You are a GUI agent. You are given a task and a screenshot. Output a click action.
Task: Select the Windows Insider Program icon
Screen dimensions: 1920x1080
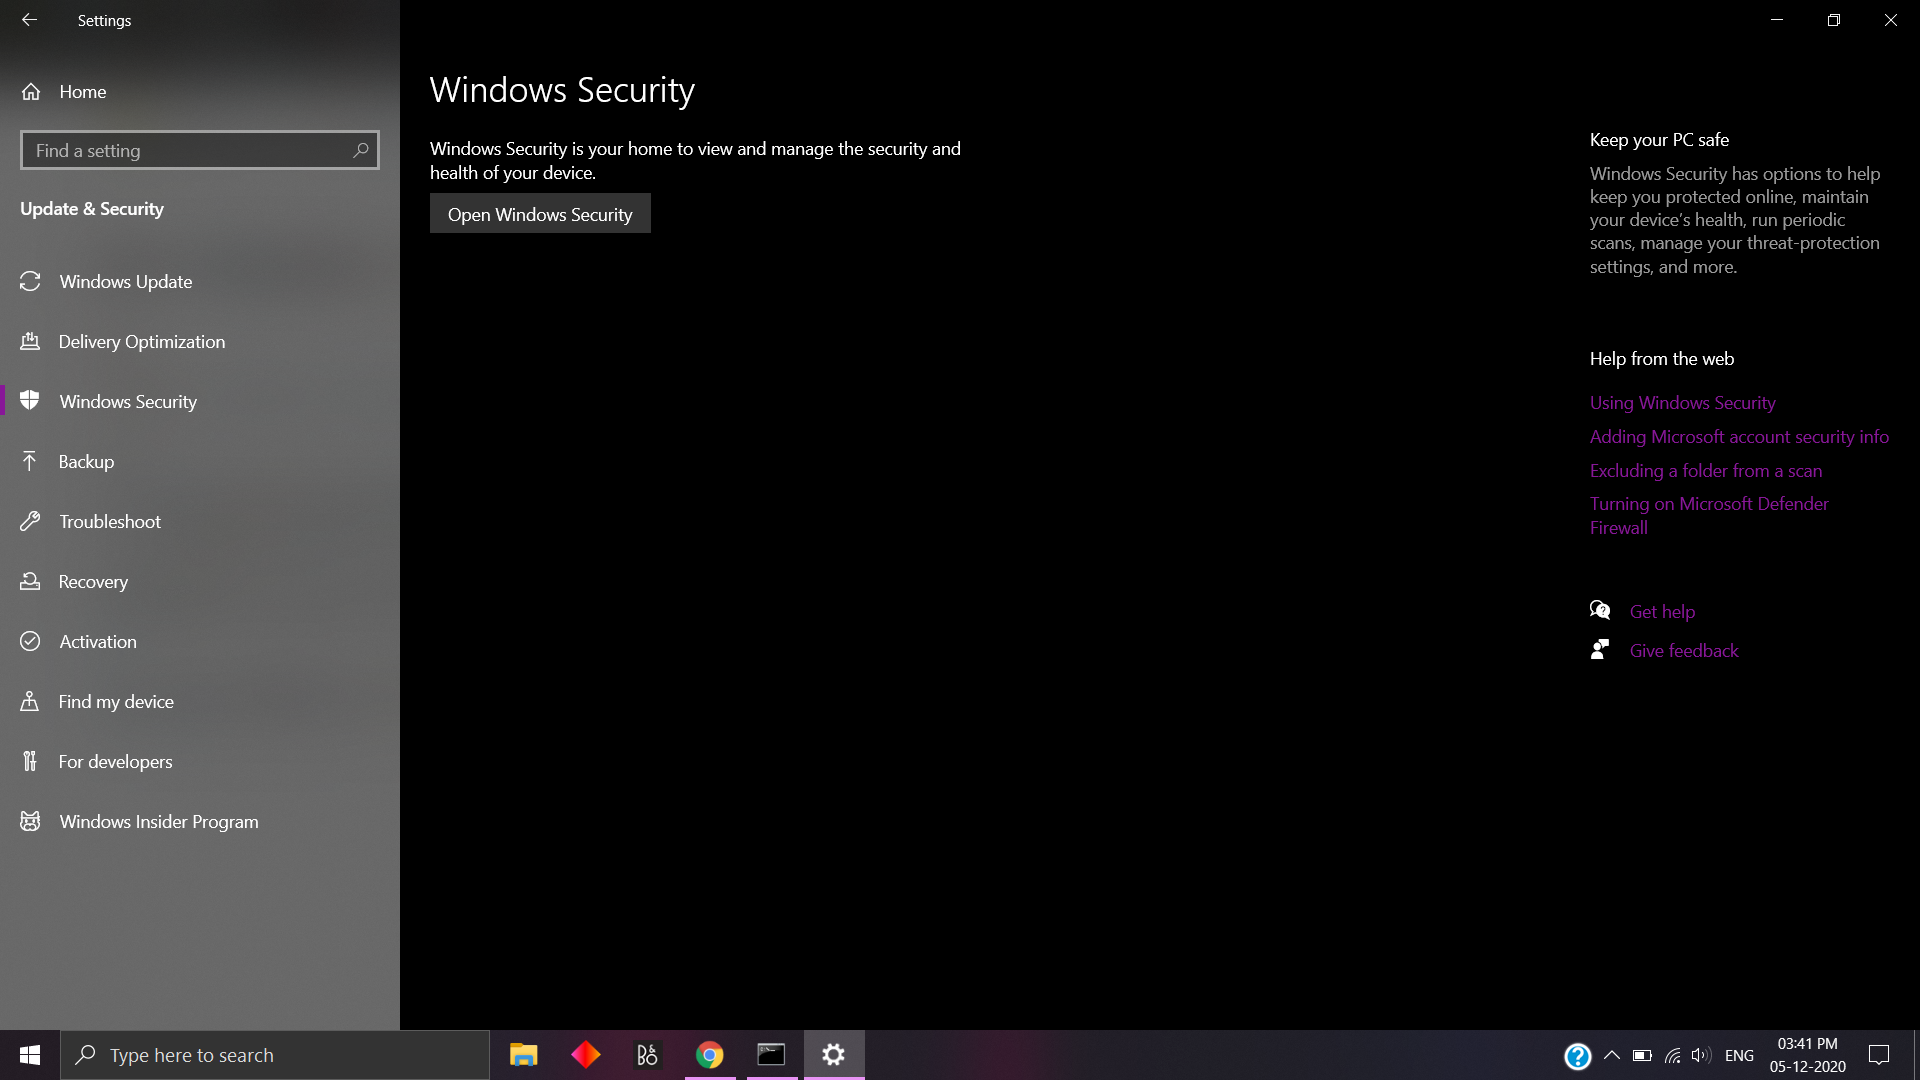31,821
